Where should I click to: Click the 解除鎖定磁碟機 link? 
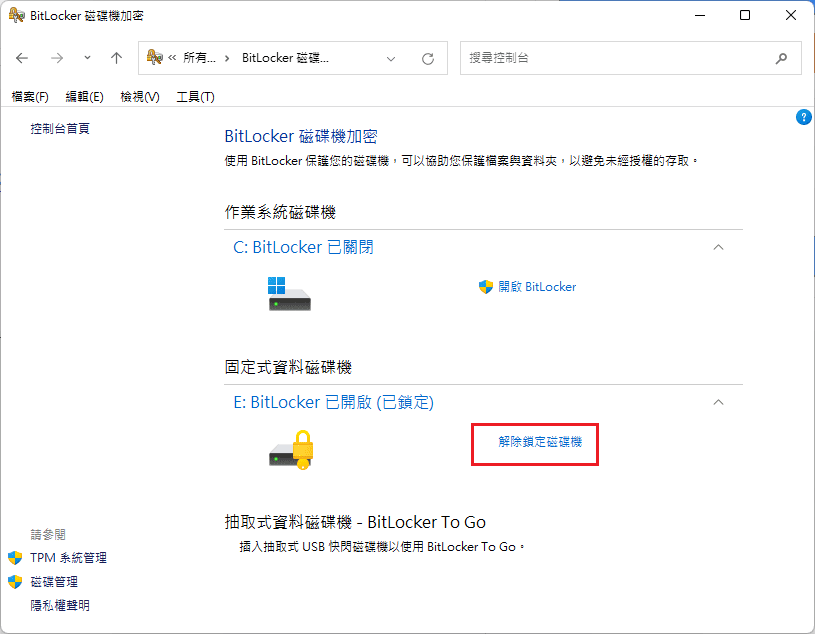point(534,444)
